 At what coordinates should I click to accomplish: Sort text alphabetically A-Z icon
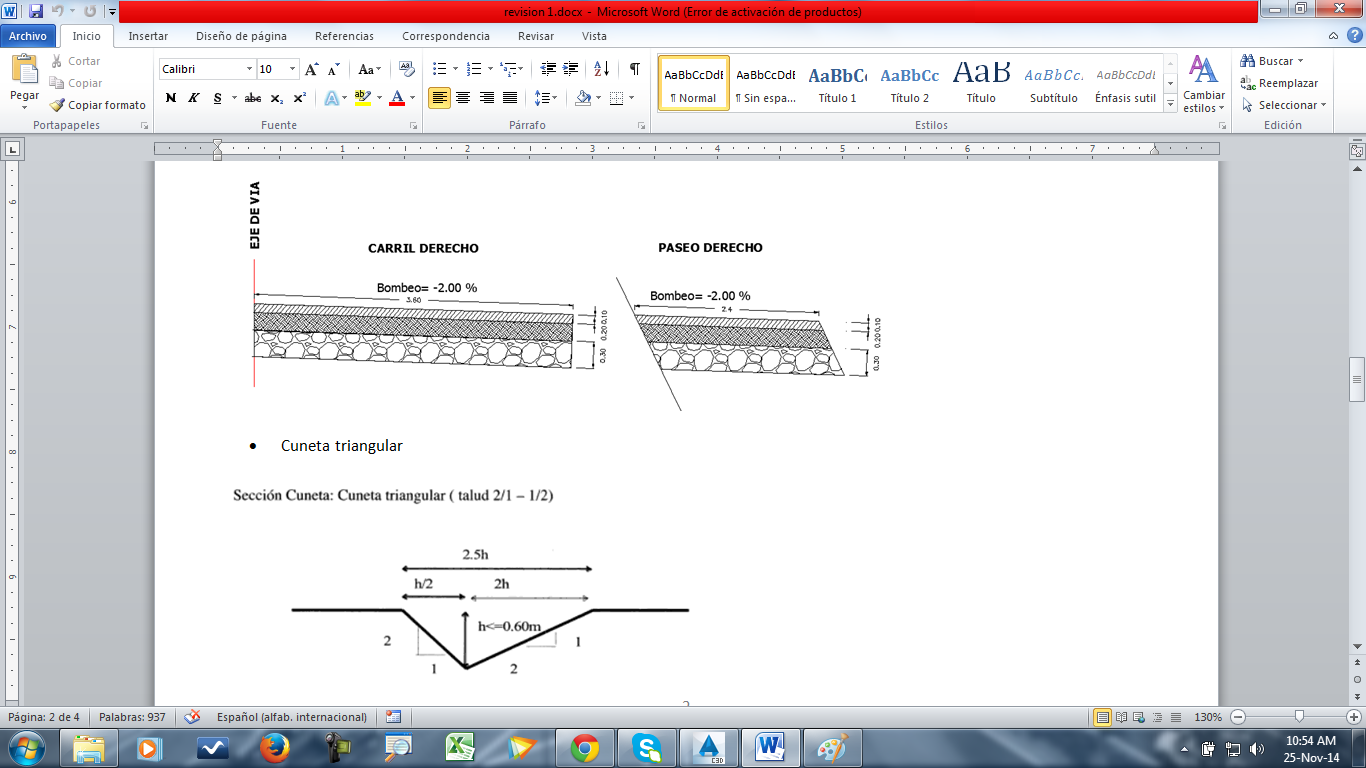(601, 69)
